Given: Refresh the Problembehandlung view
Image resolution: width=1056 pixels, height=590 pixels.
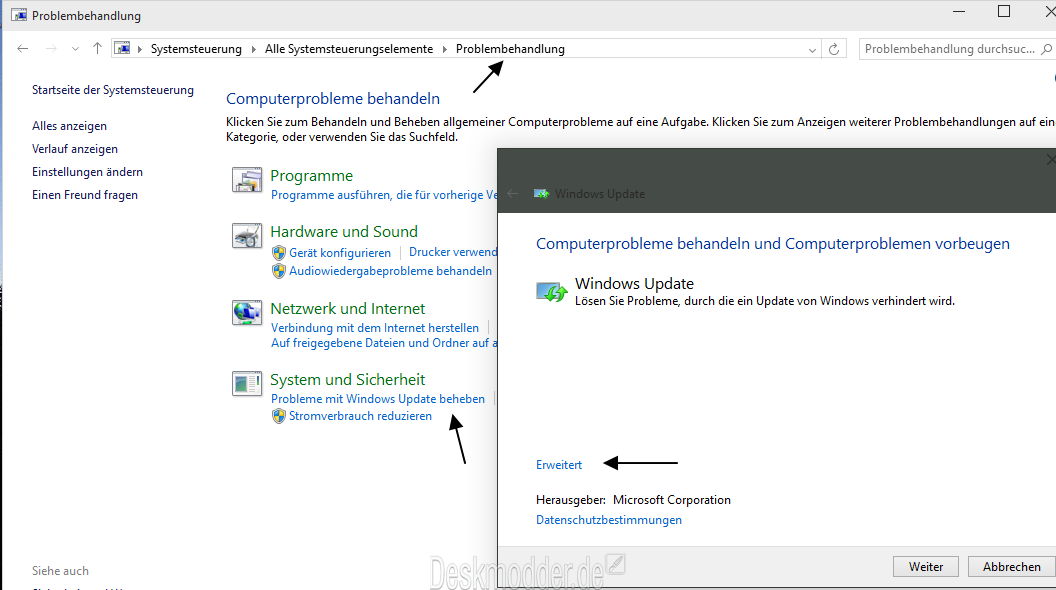Looking at the screenshot, I should [x=834, y=49].
